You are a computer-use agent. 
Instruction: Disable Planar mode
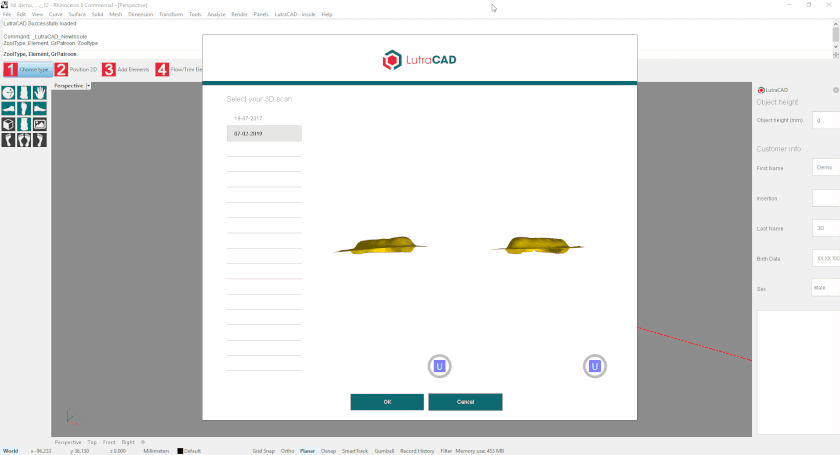point(307,451)
